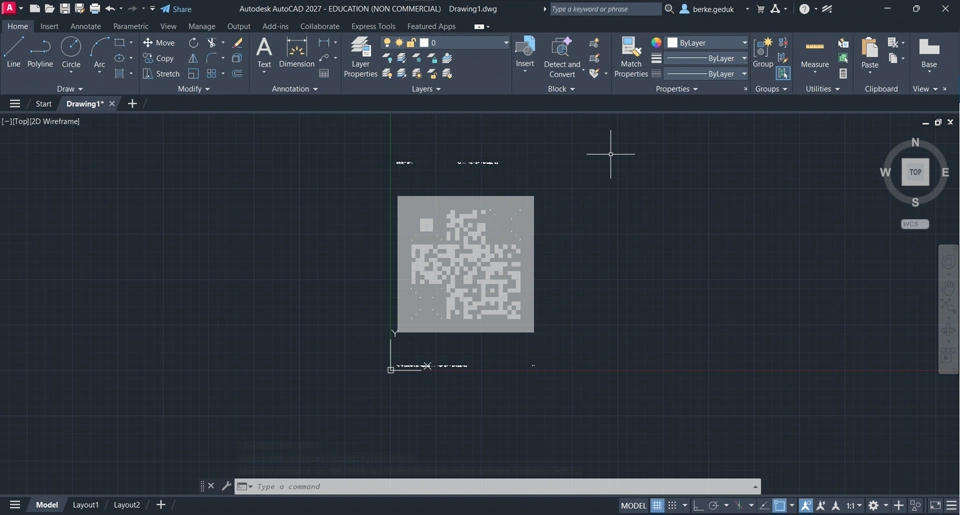Expand the Draw panel dropdown
Screen dimensions: 960x515
pos(69,89)
